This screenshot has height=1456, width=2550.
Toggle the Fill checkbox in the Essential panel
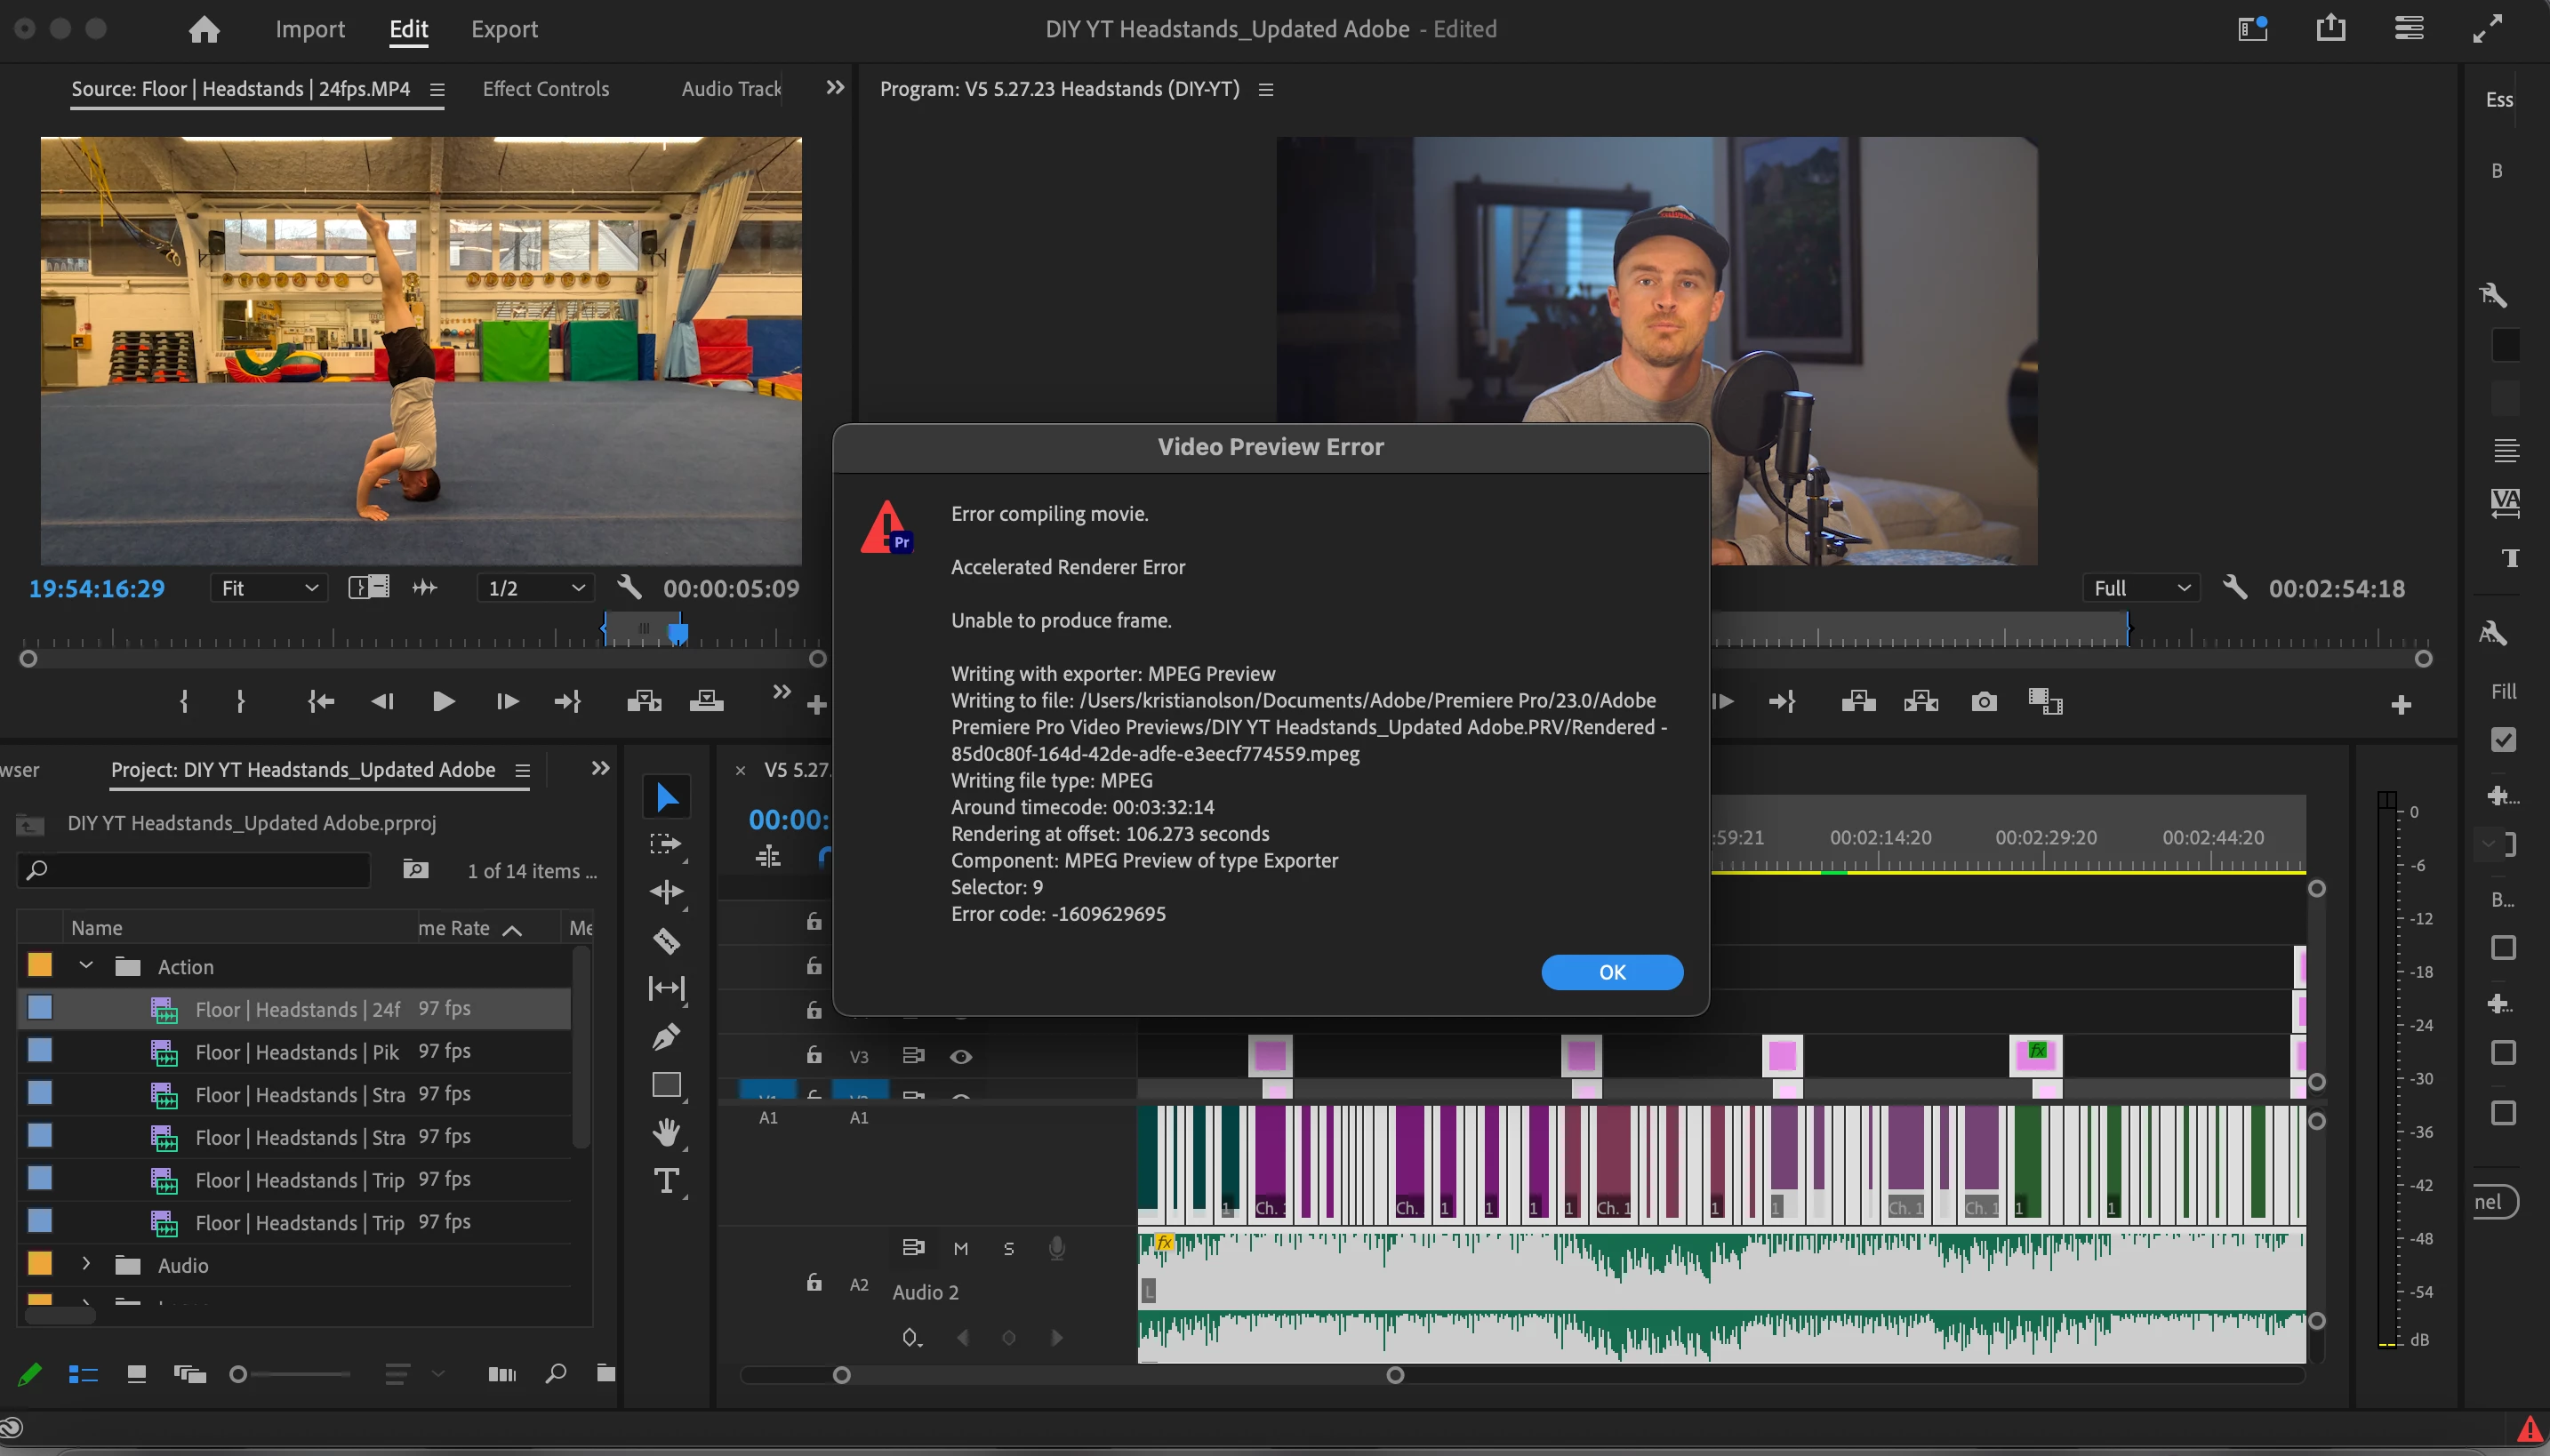[2502, 740]
